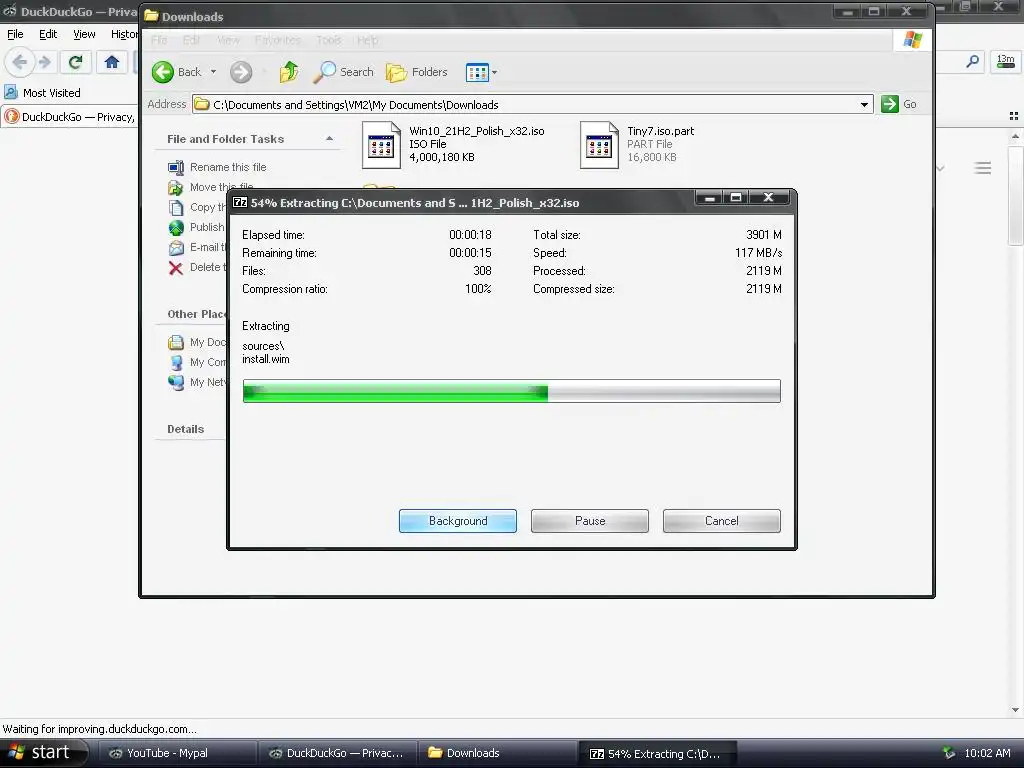The width and height of the screenshot is (1024, 768).
Task: Click the green Back arrow in Downloads
Action: (163, 72)
